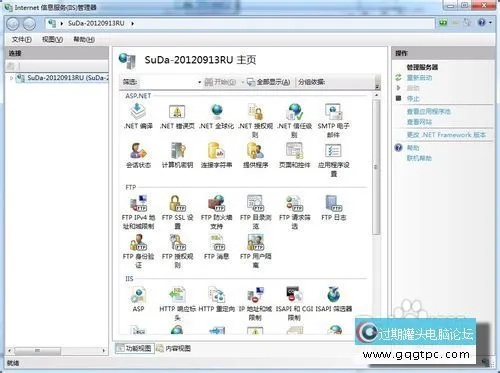Open the SMTP 电子邮件 feature icon
Screen dimensions: 500x373
(x=333, y=120)
